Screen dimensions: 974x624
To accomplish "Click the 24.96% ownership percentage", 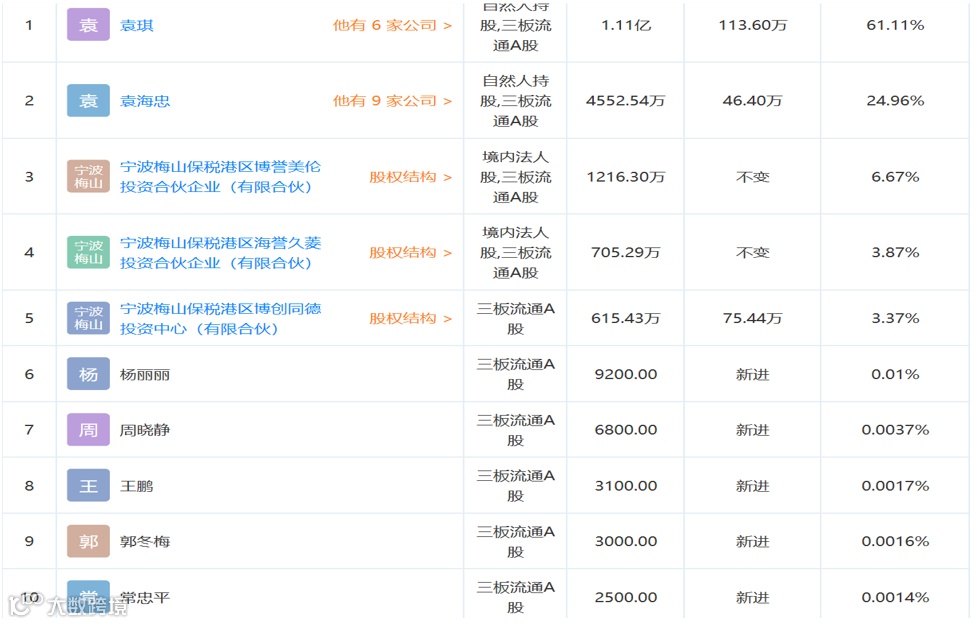I will [x=895, y=101].
